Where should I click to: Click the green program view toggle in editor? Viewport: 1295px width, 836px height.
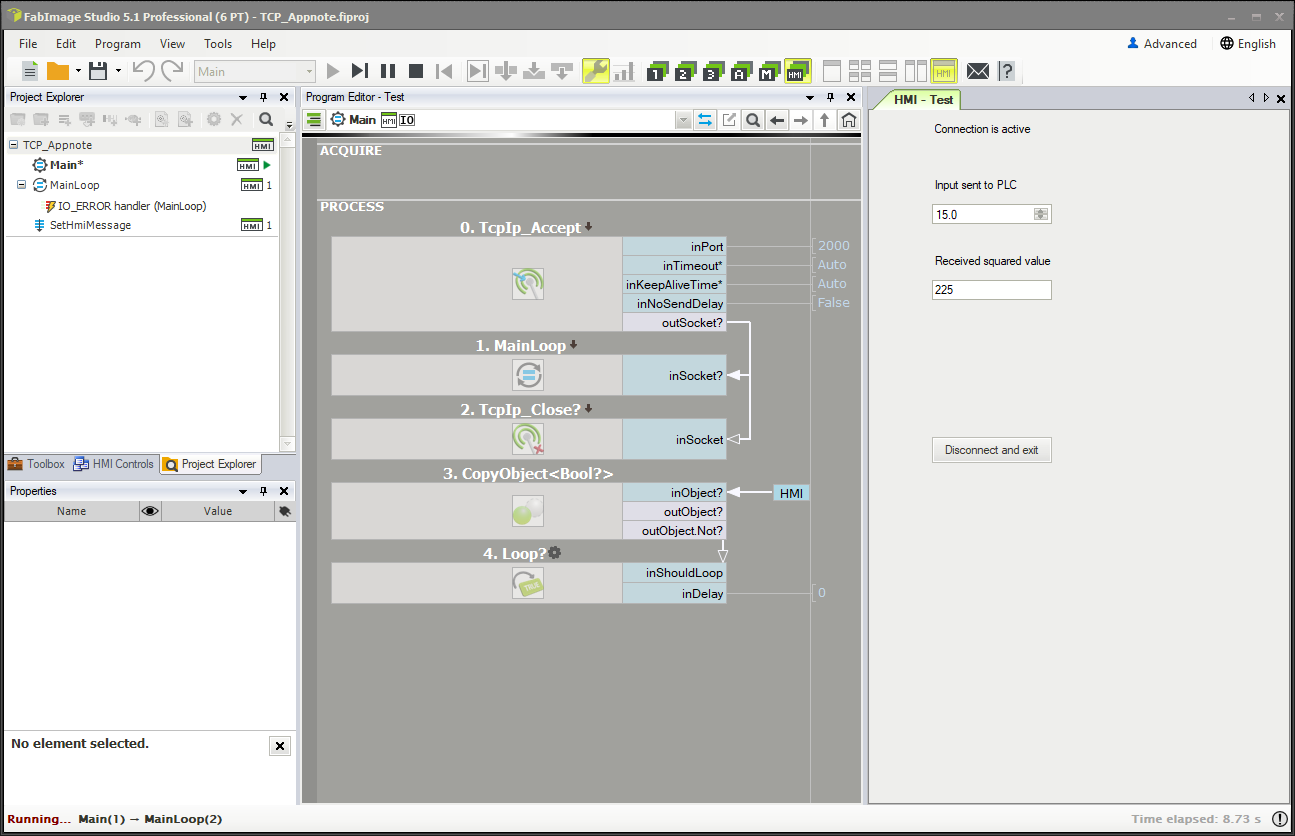pyautogui.click(x=314, y=120)
